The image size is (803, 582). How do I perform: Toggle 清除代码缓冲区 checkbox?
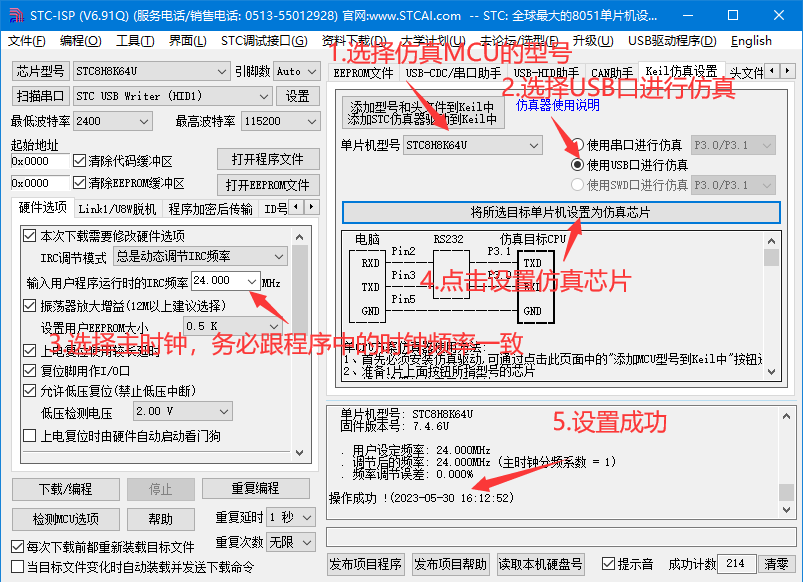tap(79, 161)
